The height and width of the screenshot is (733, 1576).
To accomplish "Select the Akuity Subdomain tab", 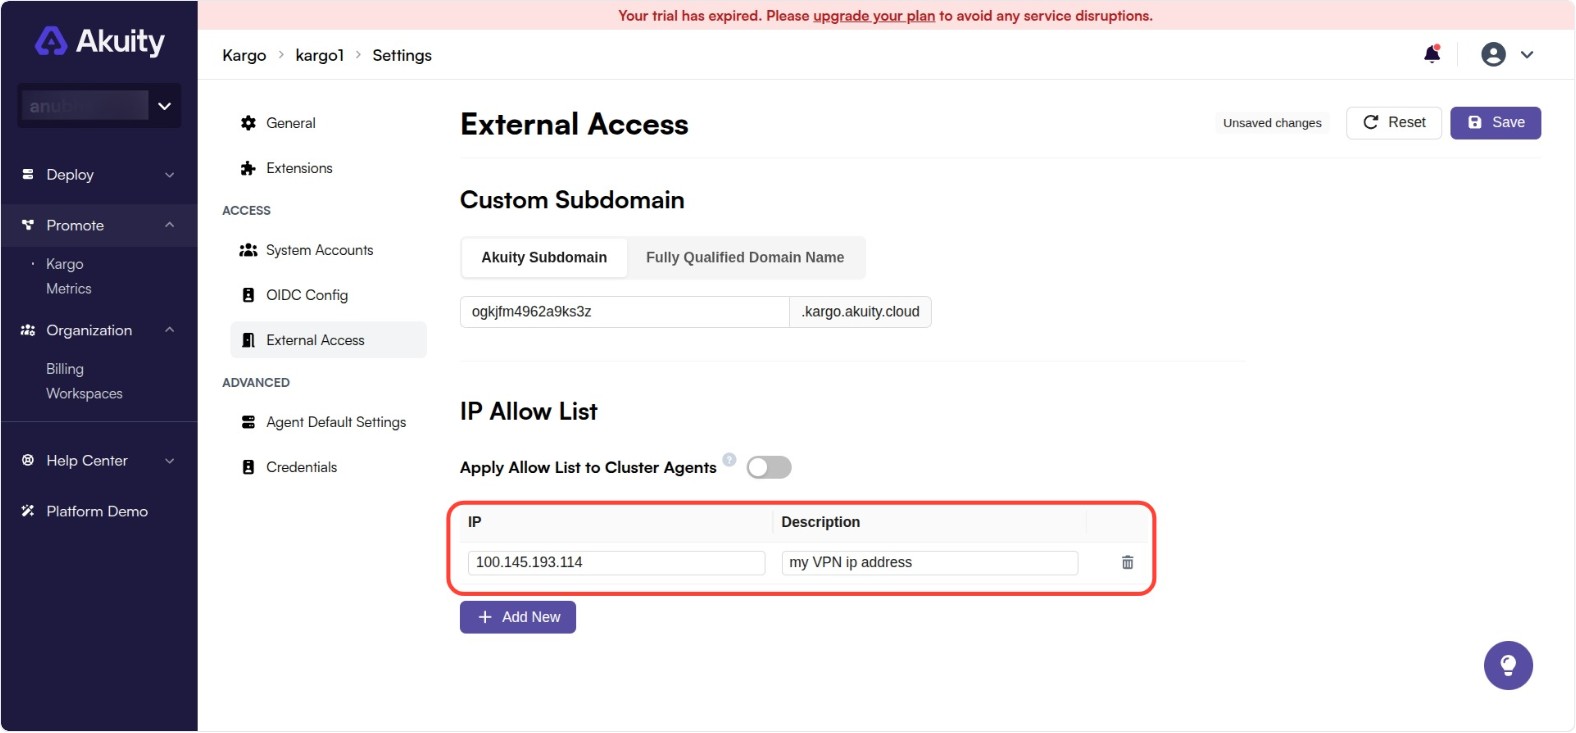I will [x=543, y=257].
